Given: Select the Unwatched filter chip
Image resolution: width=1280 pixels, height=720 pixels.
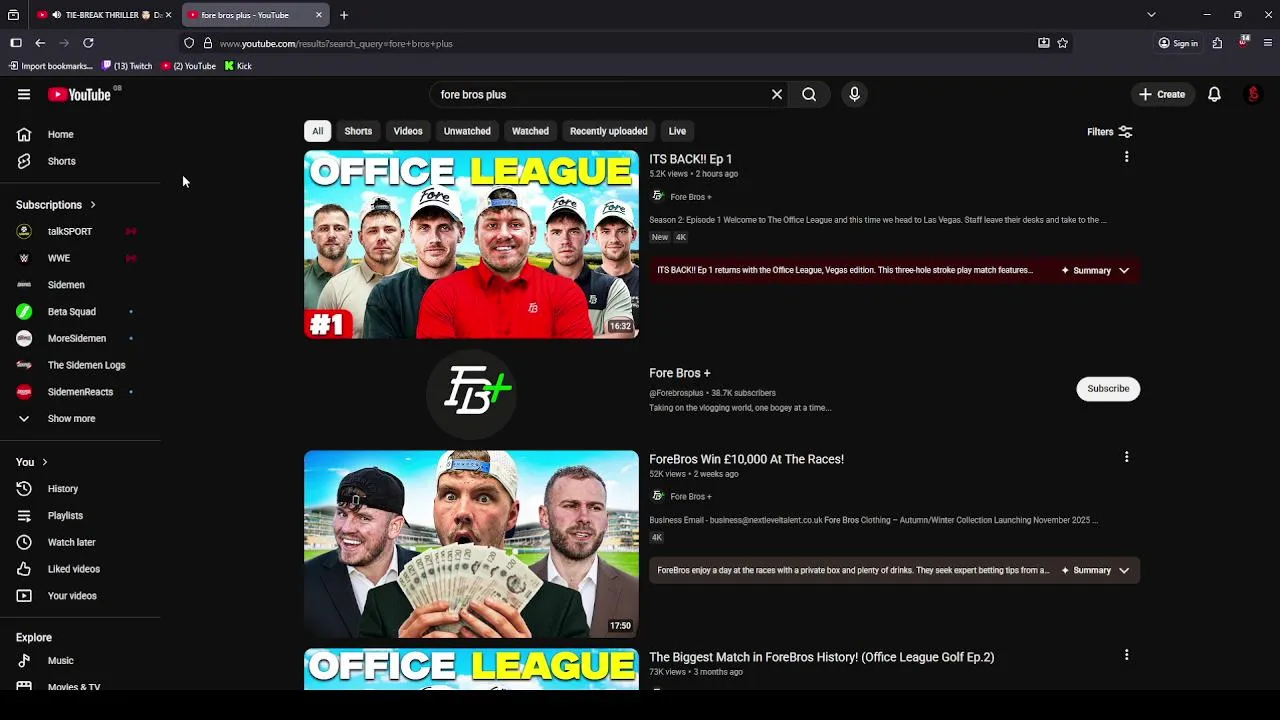Looking at the screenshot, I should 467,131.
